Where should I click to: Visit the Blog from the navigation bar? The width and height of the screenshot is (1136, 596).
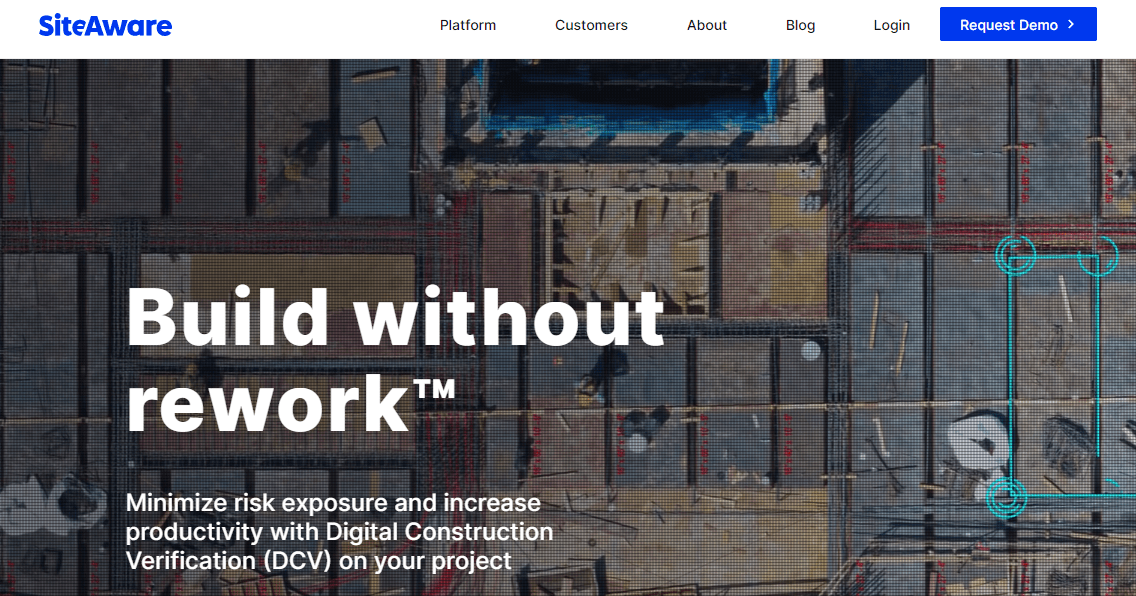800,25
